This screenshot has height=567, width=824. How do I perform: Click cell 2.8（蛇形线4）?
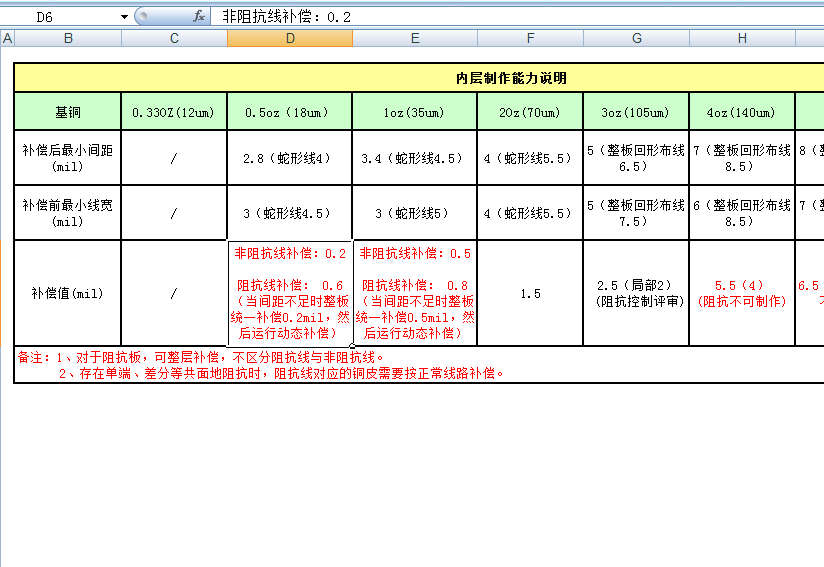click(x=290, y=158)
